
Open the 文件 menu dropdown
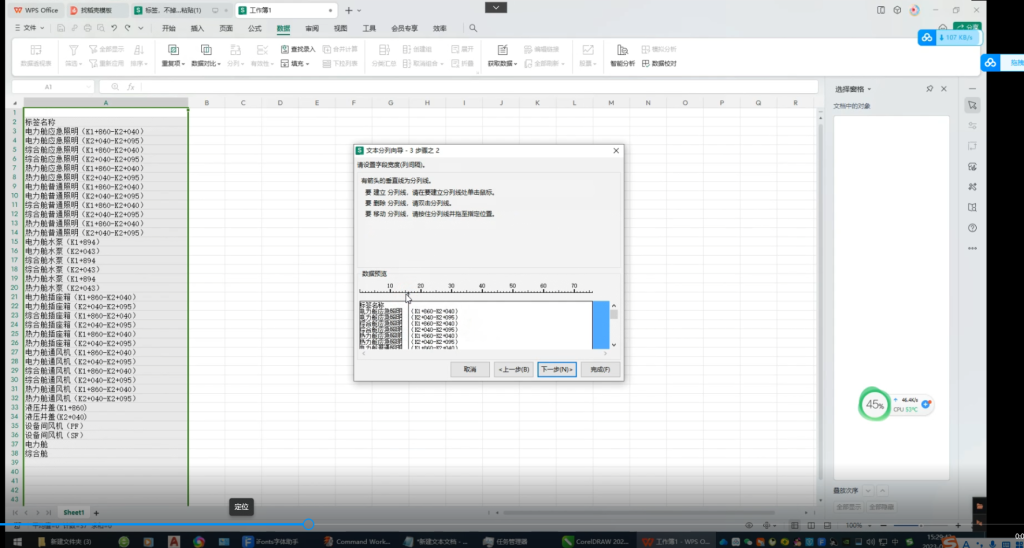[32, 29]
